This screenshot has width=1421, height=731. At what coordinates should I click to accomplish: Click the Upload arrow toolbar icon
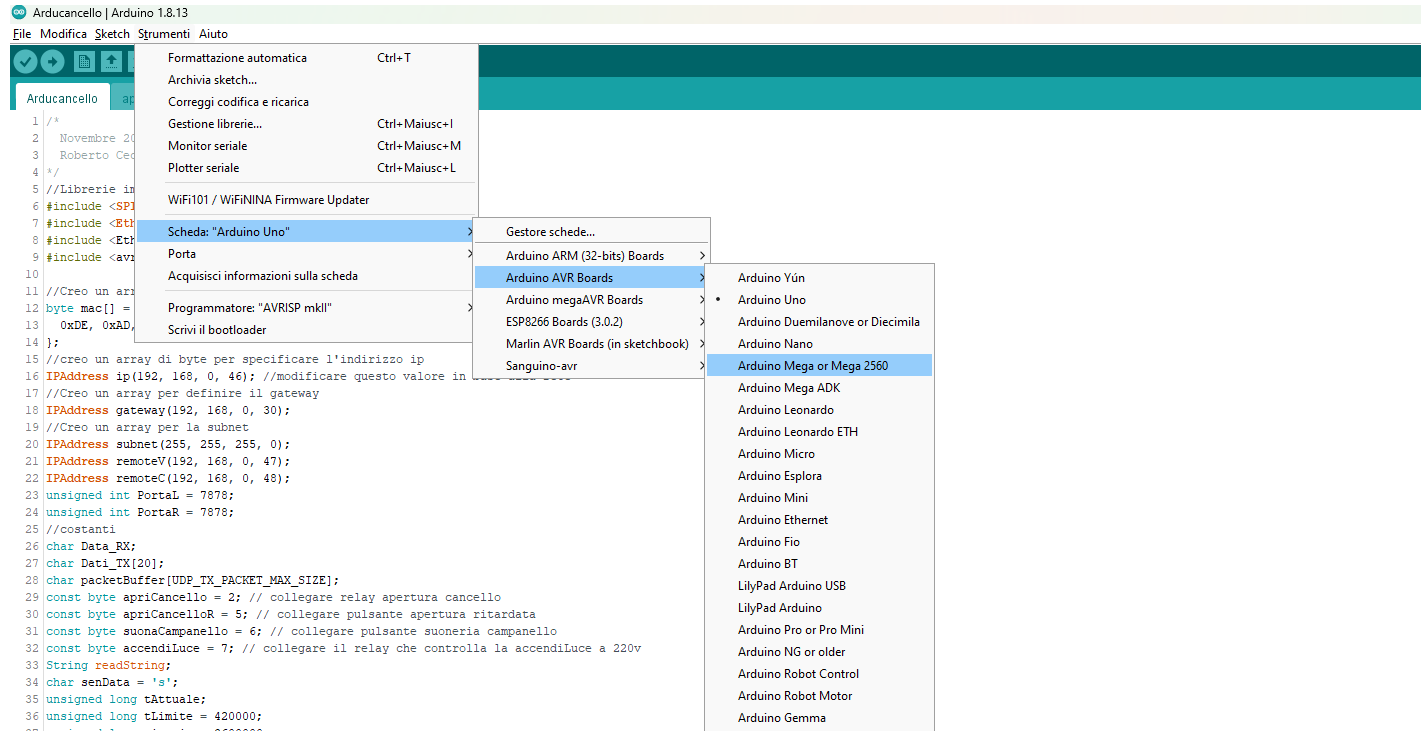coord(52,61)
